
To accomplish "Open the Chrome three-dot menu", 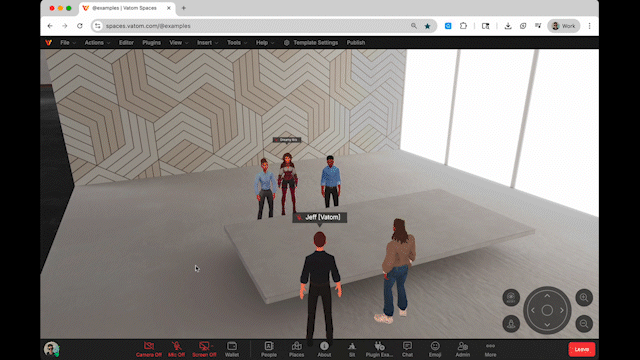I will [589, 26].
